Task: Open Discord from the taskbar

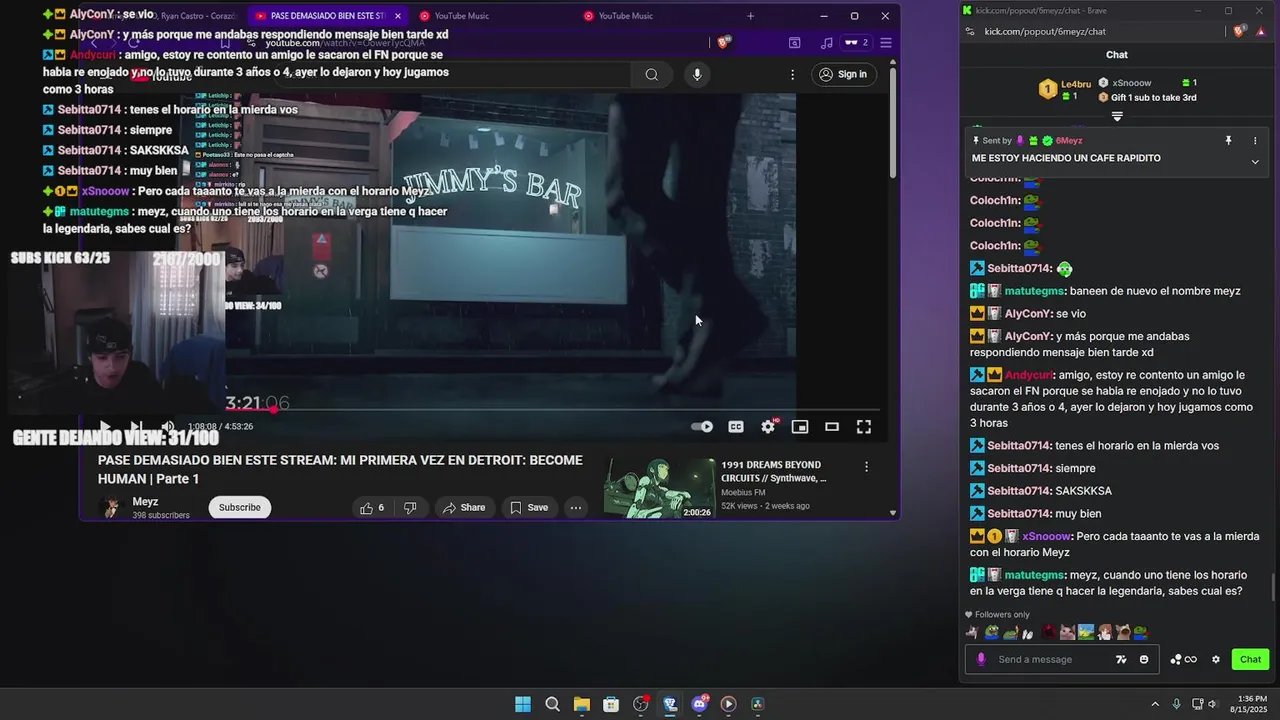Action: [x=699, y=704]
